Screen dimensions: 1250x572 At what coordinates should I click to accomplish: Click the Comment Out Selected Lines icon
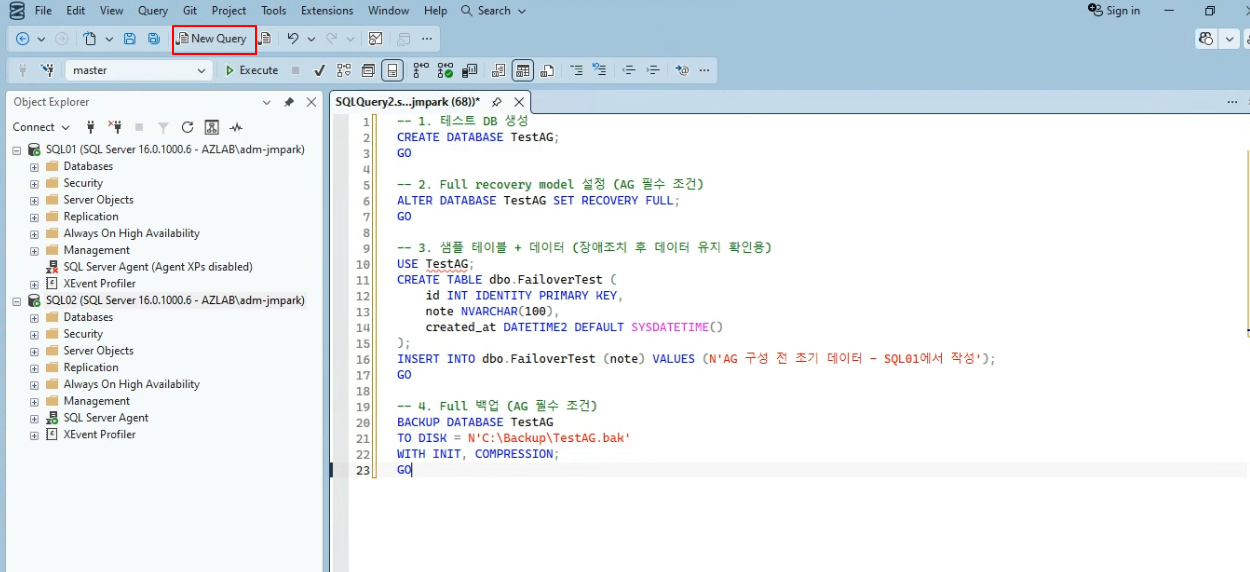pos(577,70)
